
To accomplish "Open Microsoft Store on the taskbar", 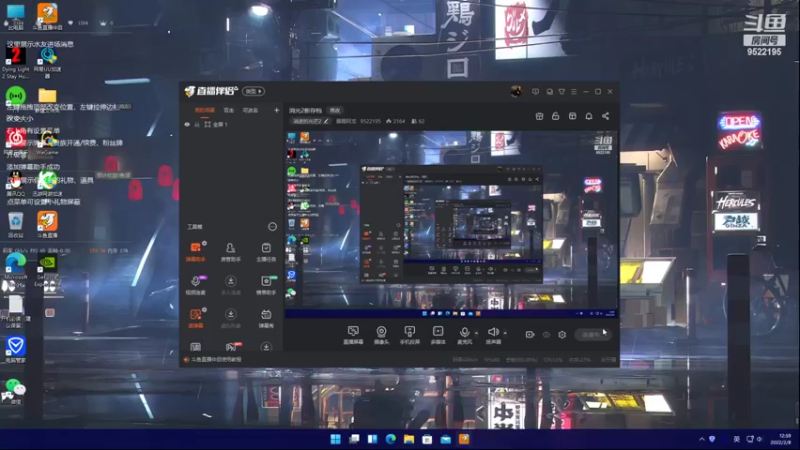I will pos(427,439).
